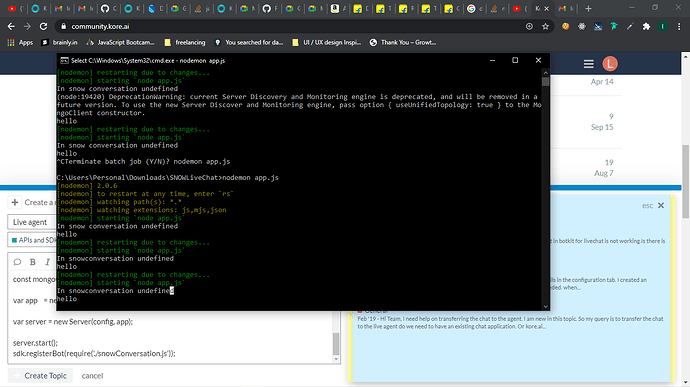Switch to the Dart blue-icon tab
690x387 pixels.
coord(151,8)
